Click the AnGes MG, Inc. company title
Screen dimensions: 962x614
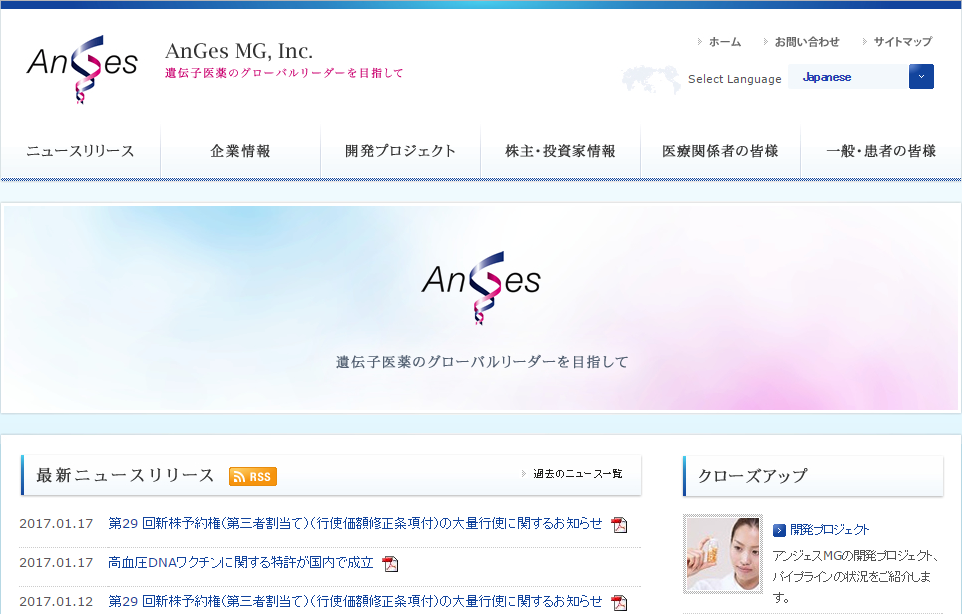[239, 51]
